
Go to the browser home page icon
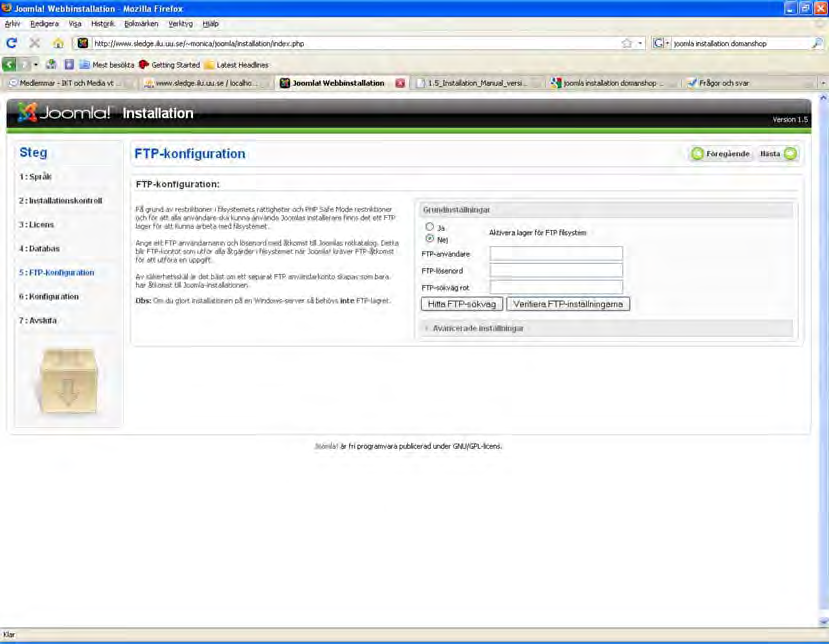(x=58, y=43)
